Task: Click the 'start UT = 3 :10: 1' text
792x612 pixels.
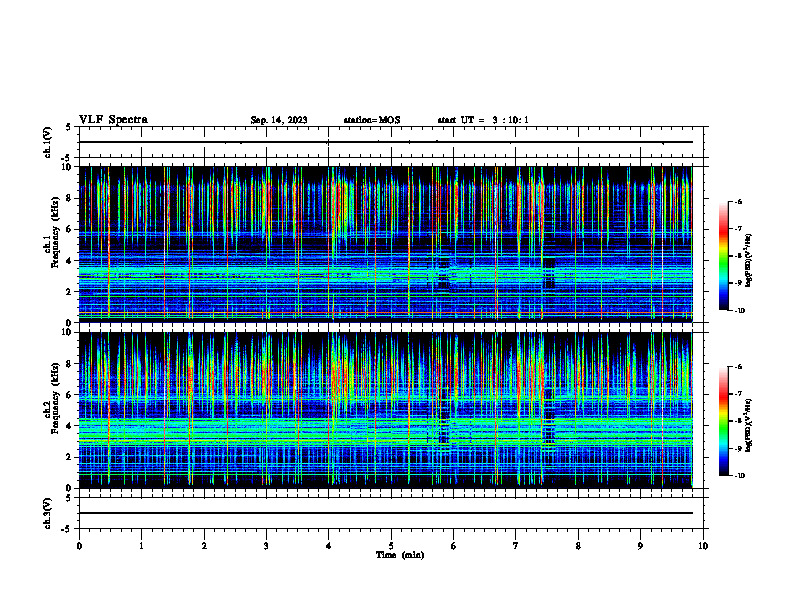Action: [x=483, y=120]
